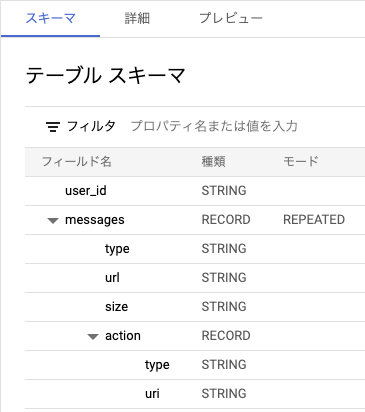Click the RECORD type of messages

[226, 220]
